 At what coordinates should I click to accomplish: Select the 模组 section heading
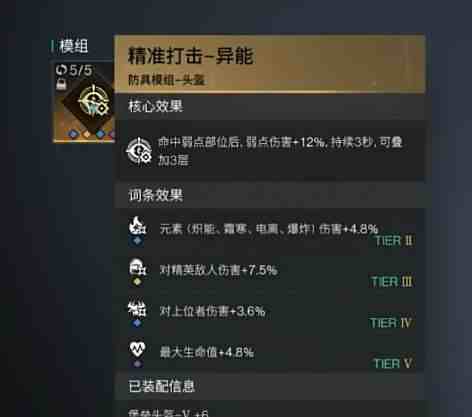click(x=73, y=46)
